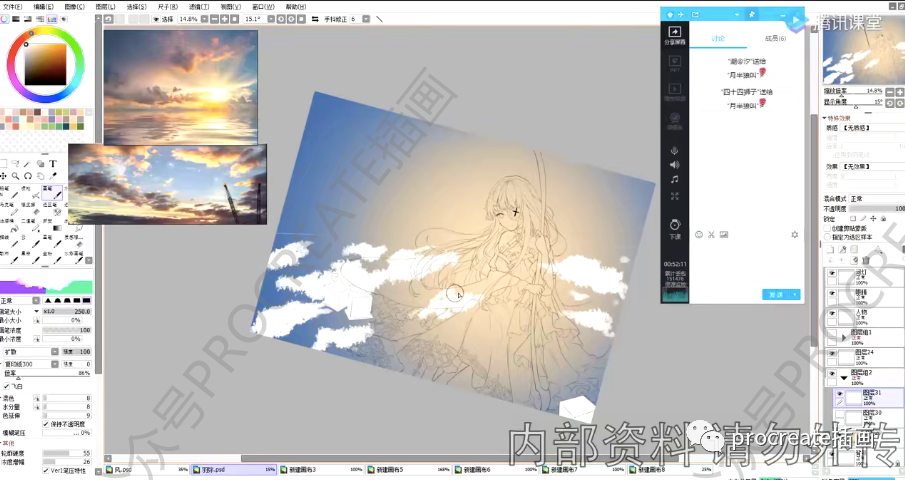
Task: Select the Text tool
Action: [53, 164]
